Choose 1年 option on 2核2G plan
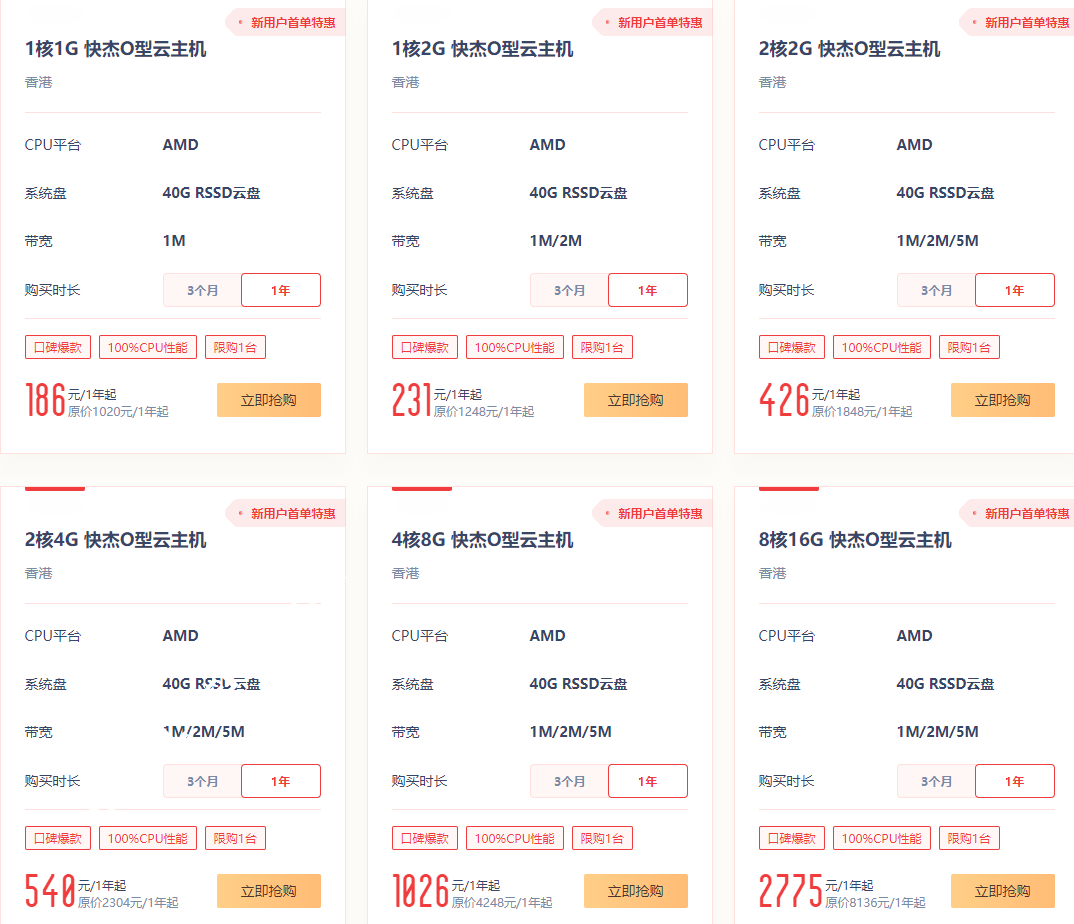The width and height of the screenshot is (1074, 924). coord(1015,290)
